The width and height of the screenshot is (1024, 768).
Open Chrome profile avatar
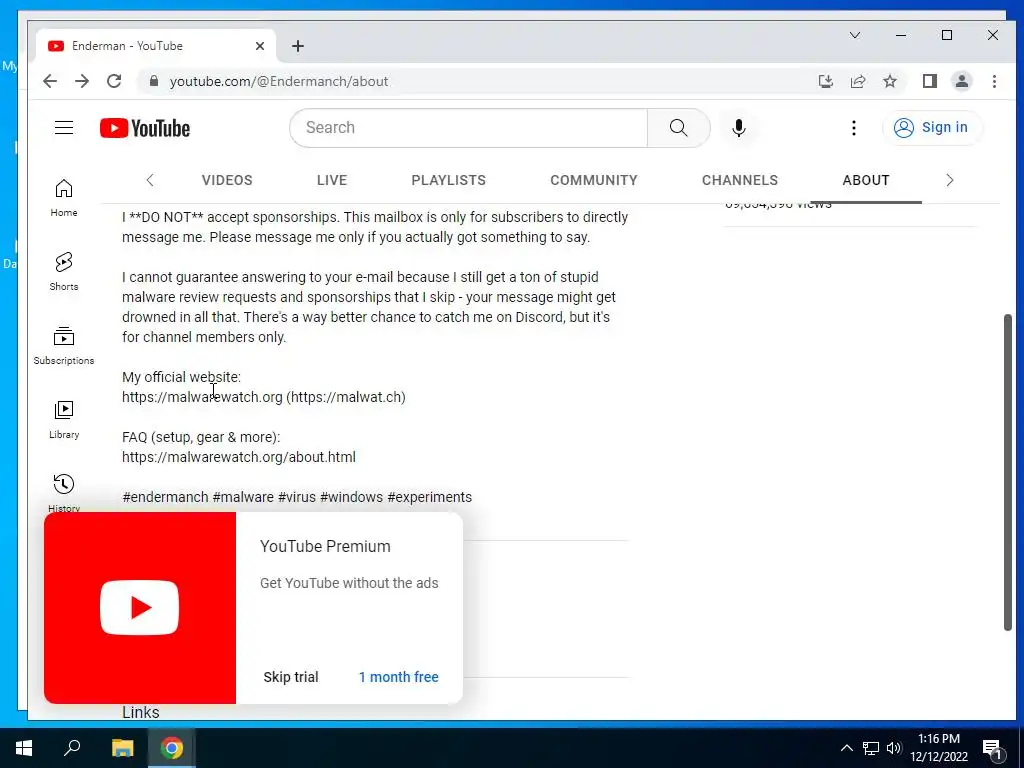pyautogui.click(x=962, y=81)
